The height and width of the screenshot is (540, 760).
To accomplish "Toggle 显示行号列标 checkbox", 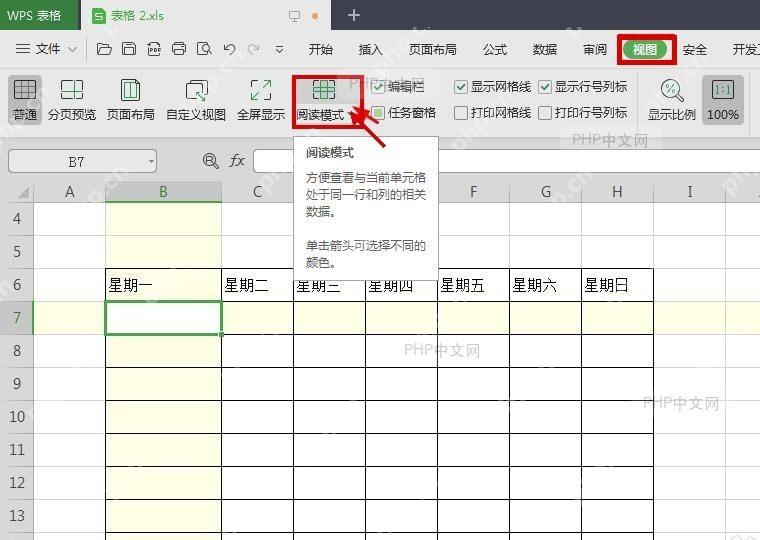I will tap(545, 87).
